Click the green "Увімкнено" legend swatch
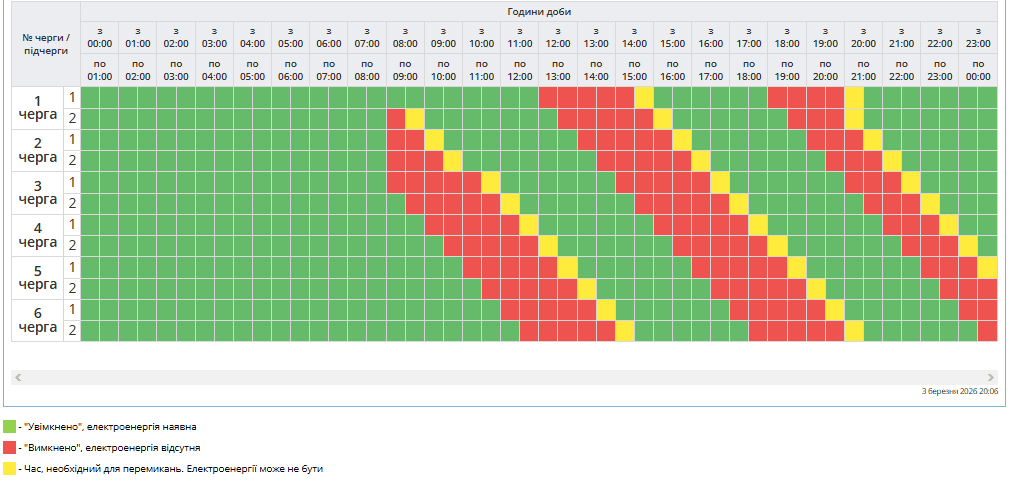Screen dimensions: 1013x481 (x=9, y=427)
